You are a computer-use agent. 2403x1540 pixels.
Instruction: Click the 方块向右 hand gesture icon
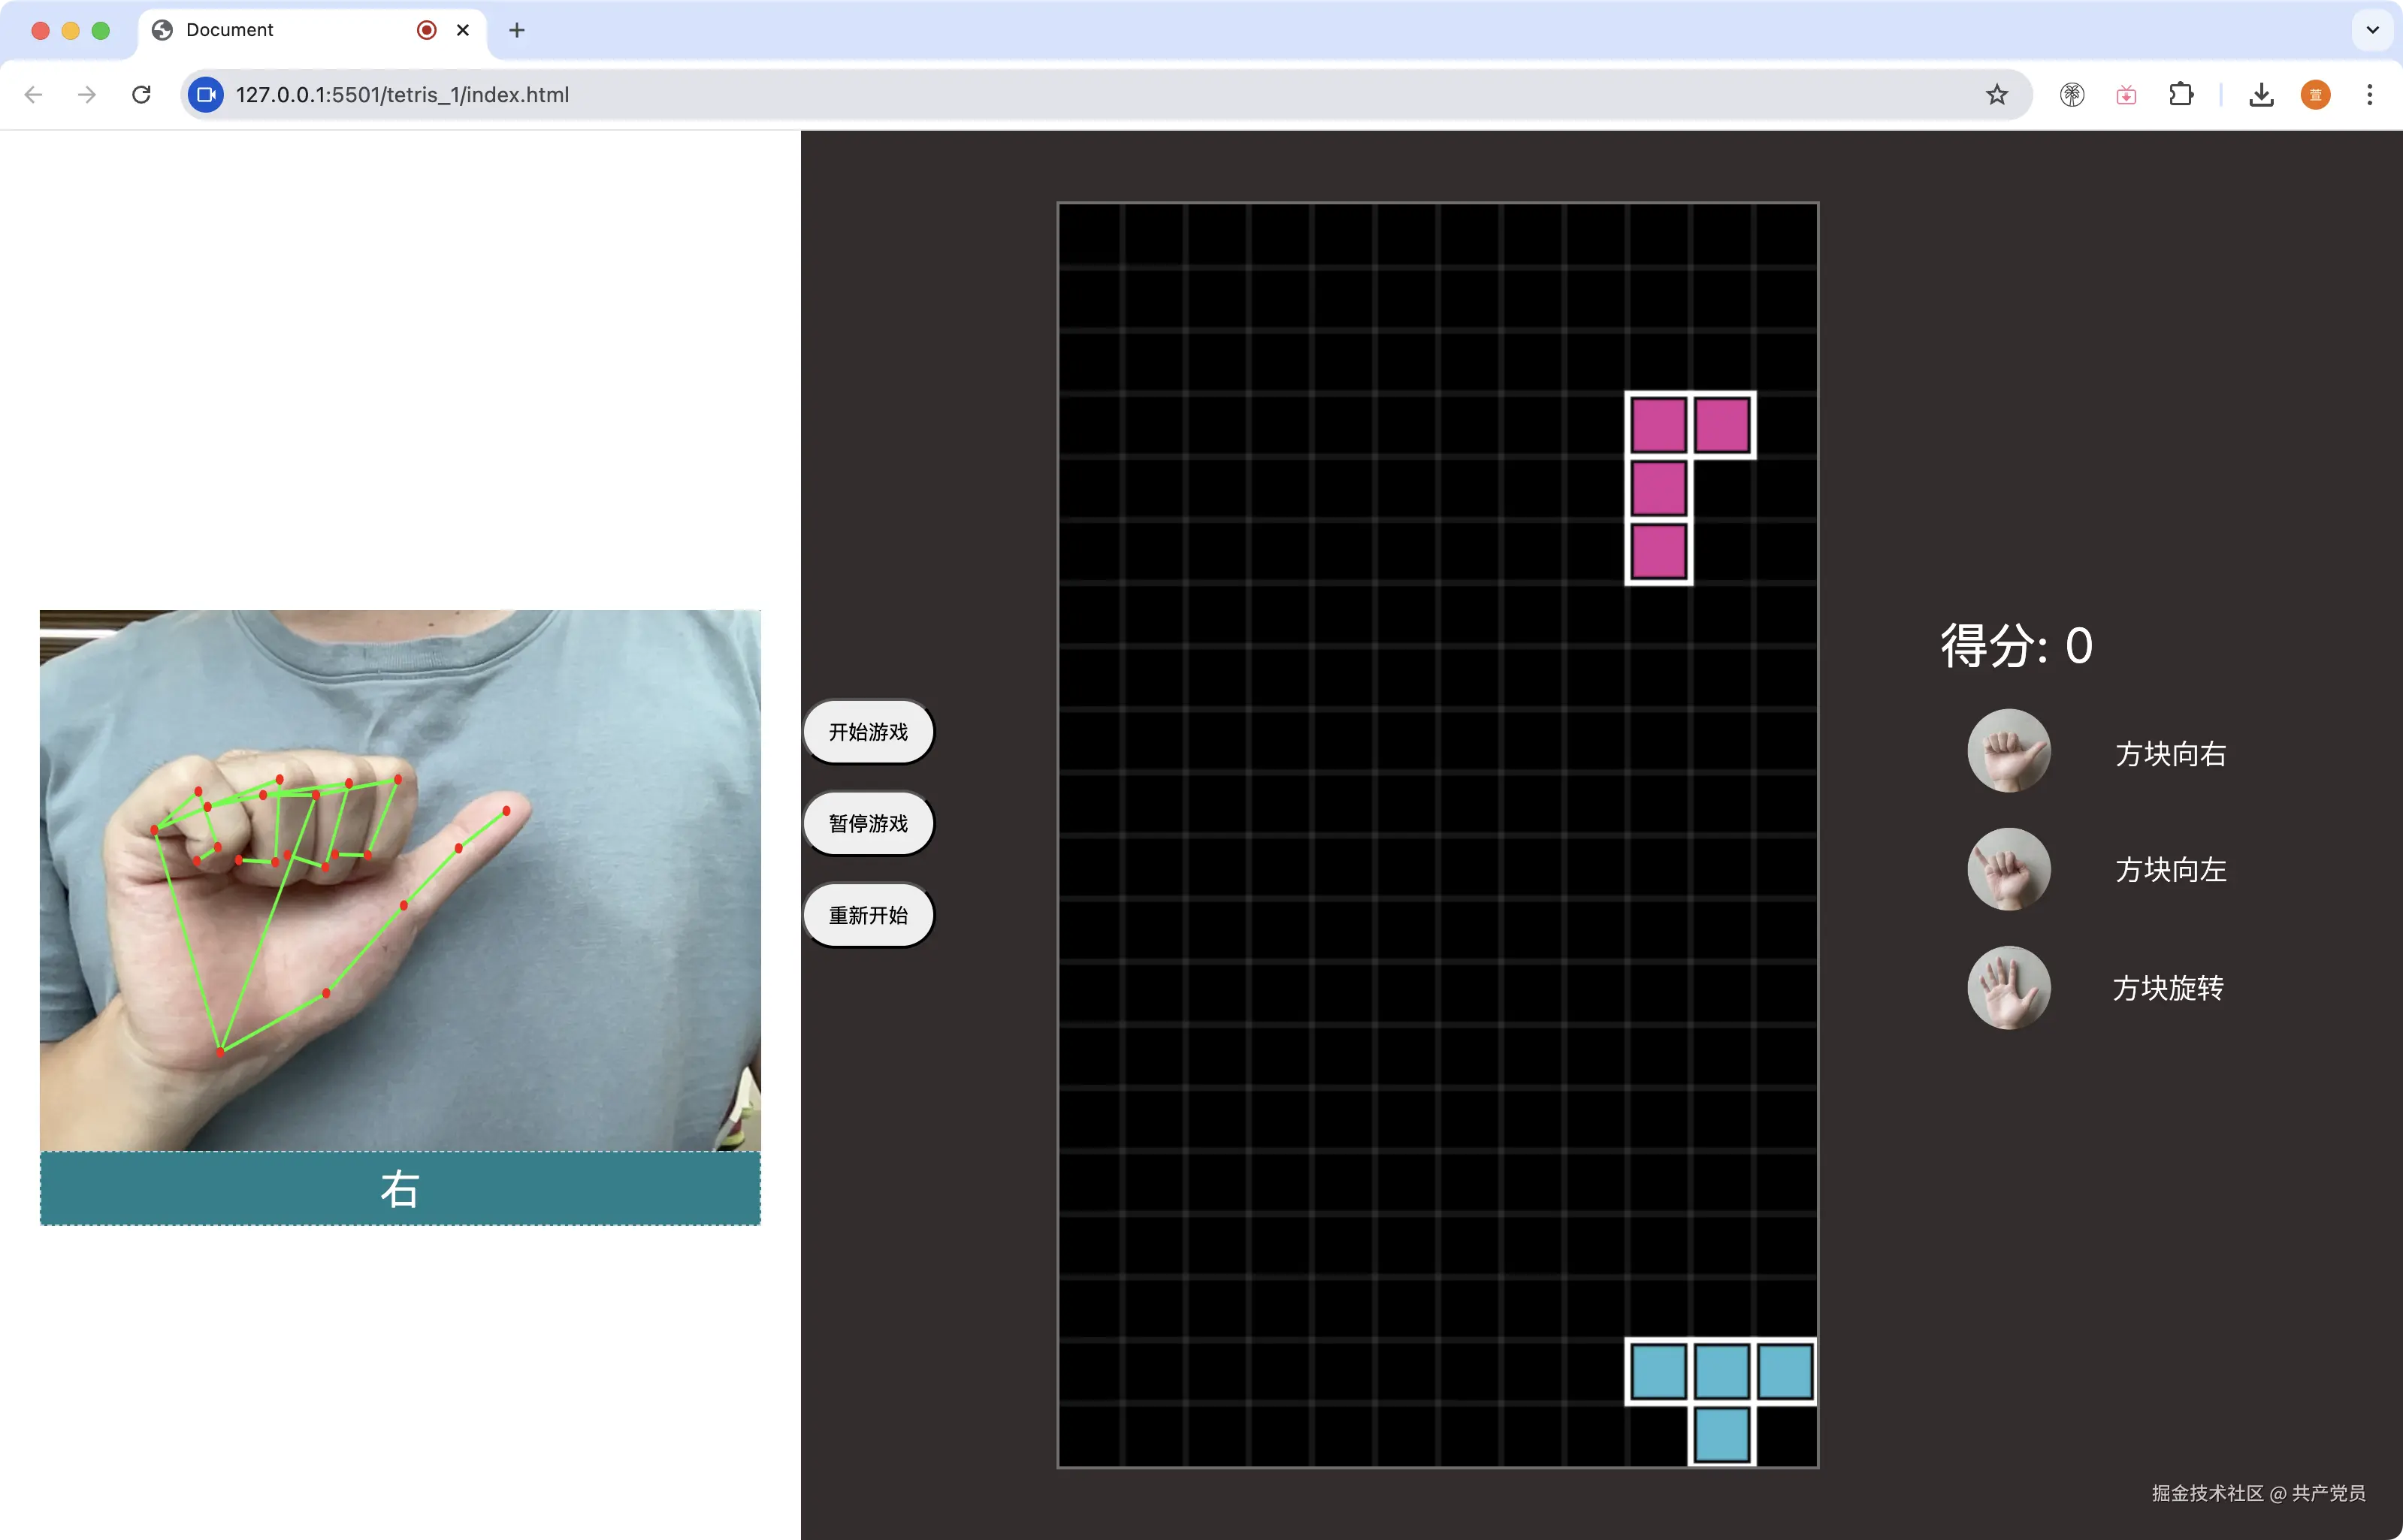pos(2008,751)
